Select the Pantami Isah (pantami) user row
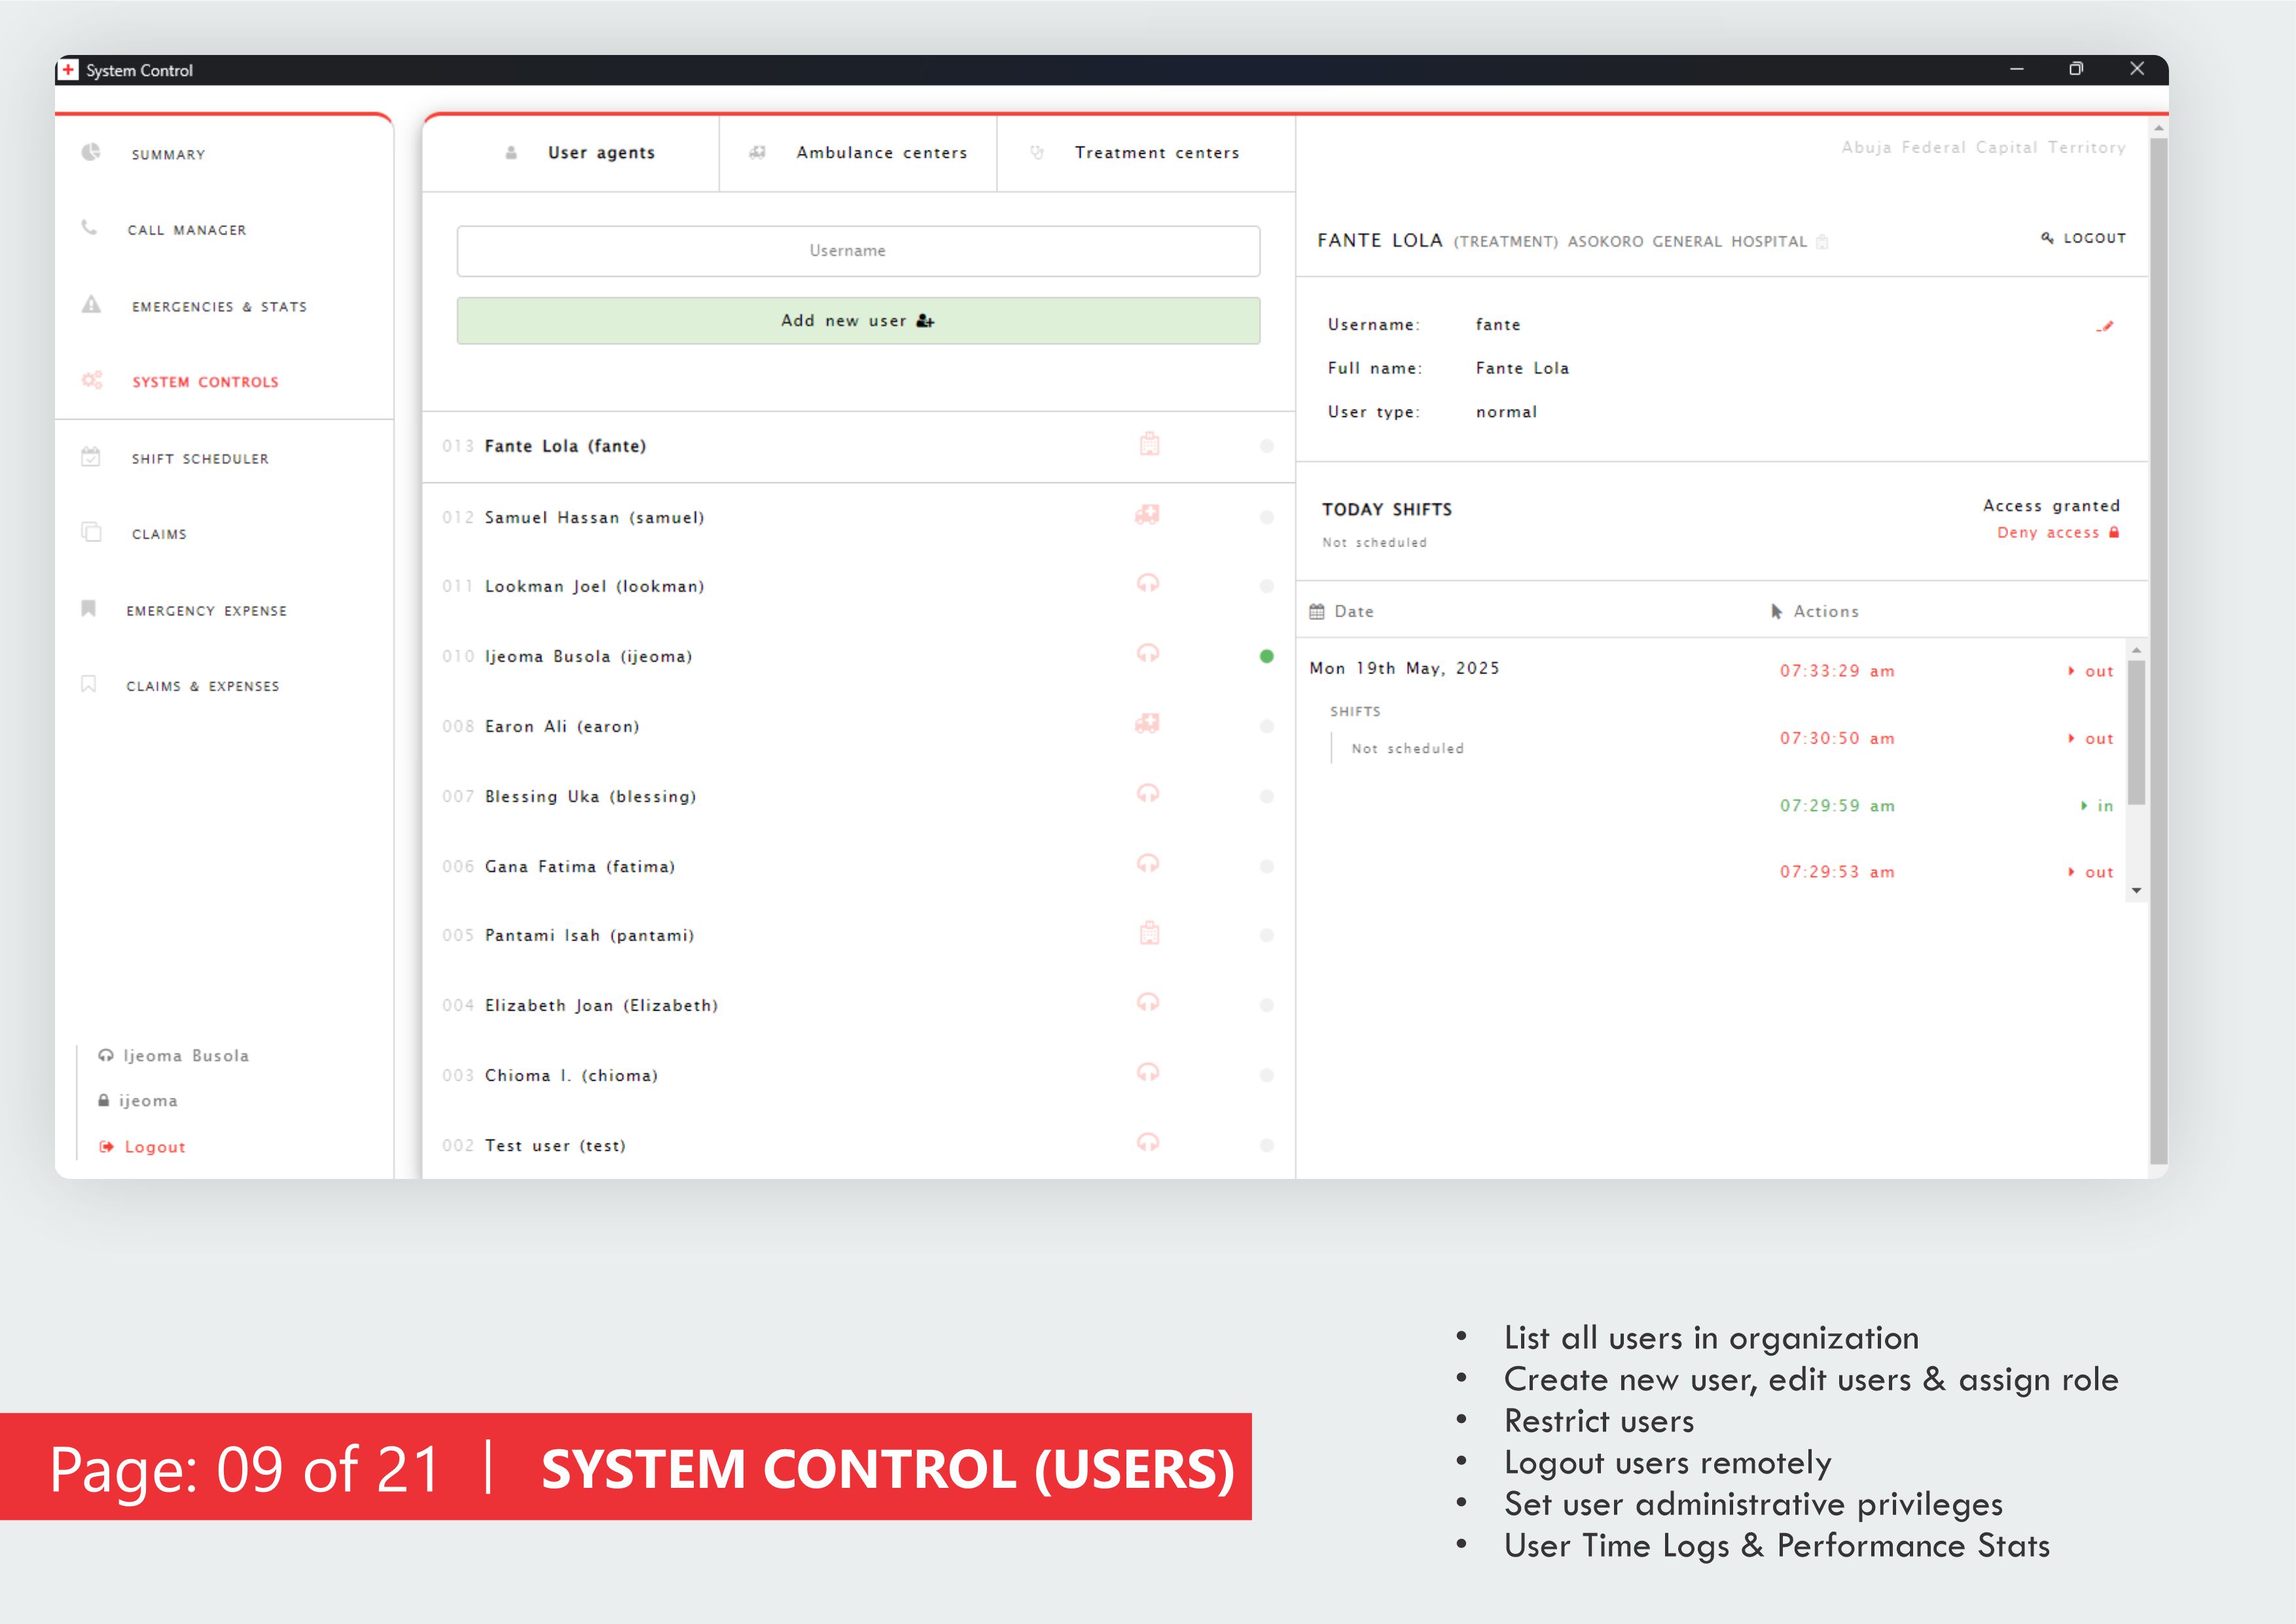This screenshot has height=1624, width=2296. [858, 935]
